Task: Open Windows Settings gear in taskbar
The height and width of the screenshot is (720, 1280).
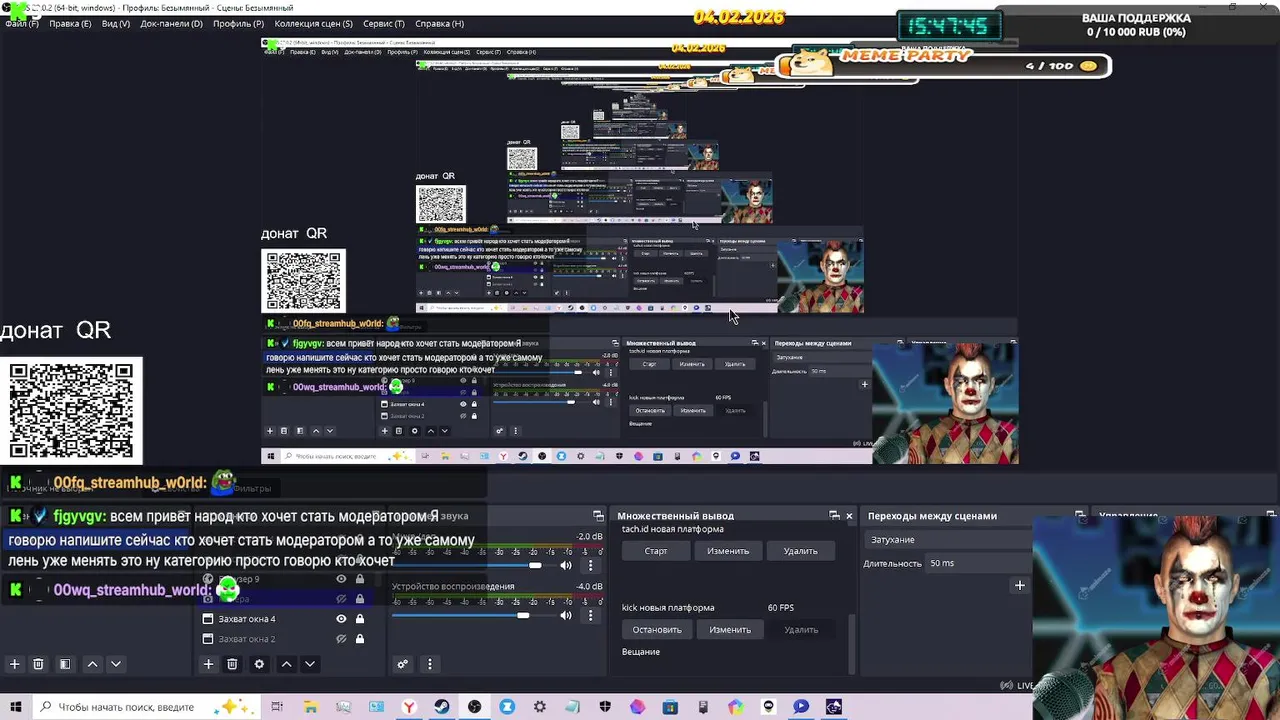Action: pos(540,707)
